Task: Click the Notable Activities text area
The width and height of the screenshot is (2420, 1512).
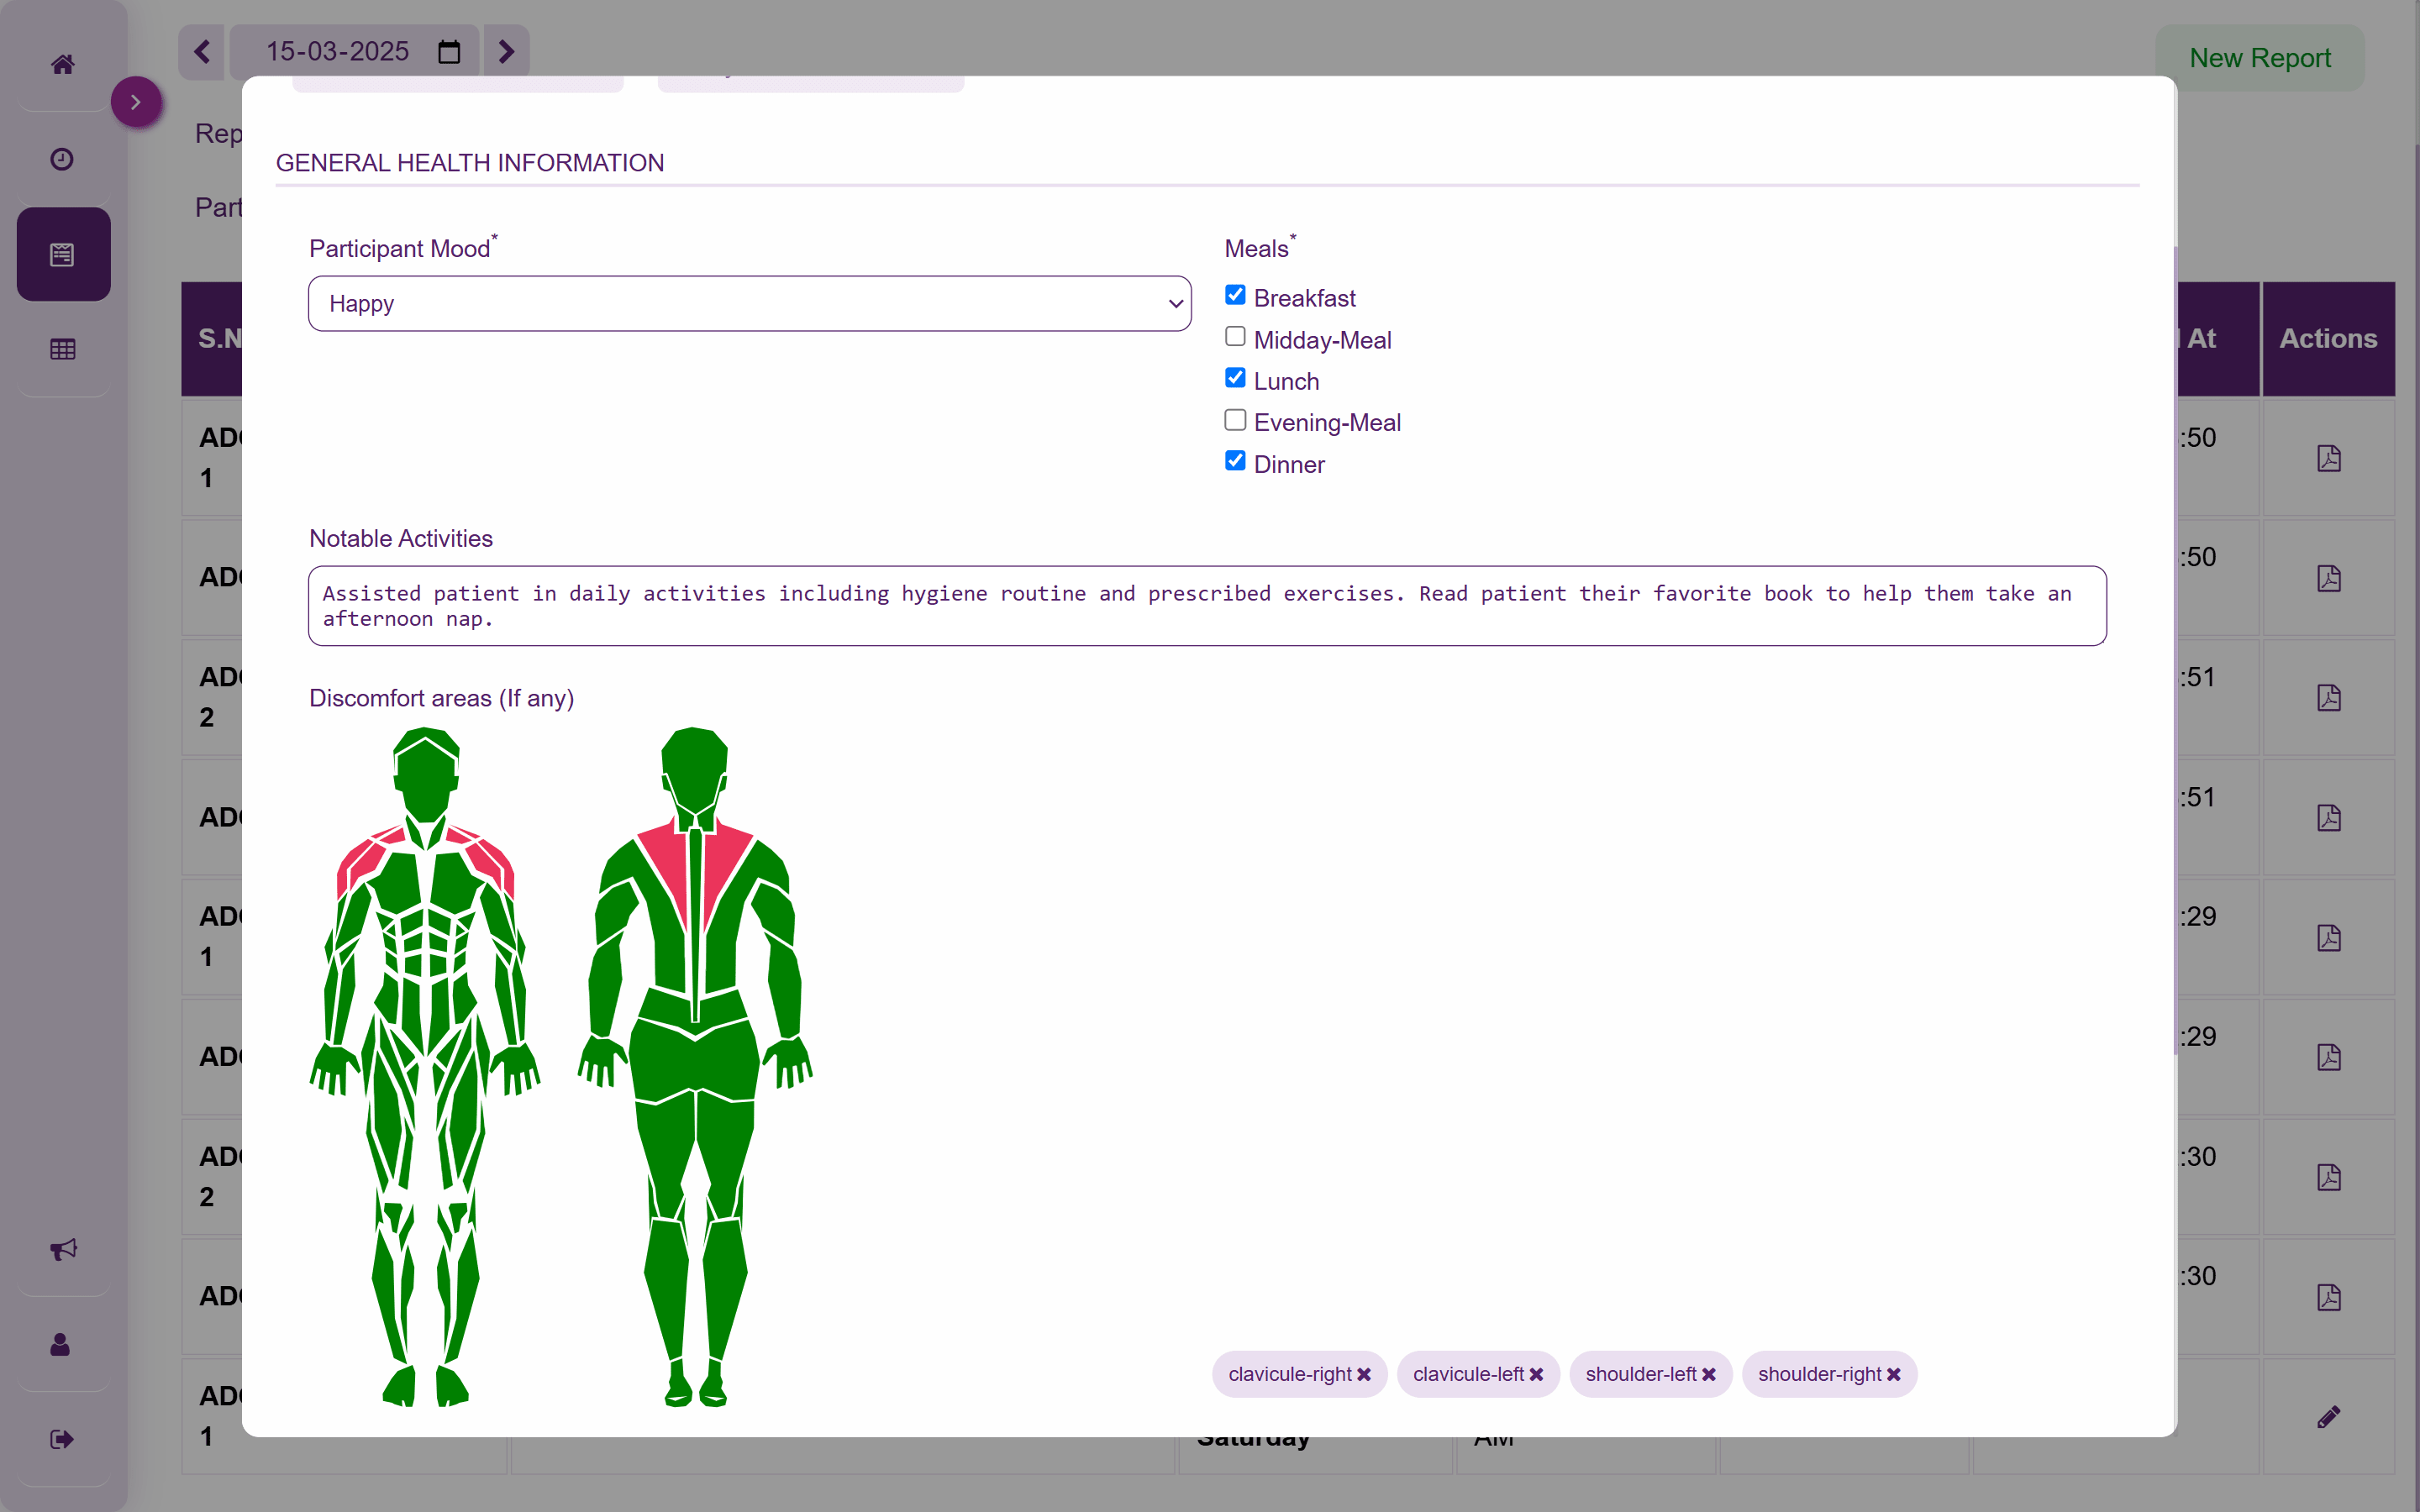Action: click(x=1207, y=606)
